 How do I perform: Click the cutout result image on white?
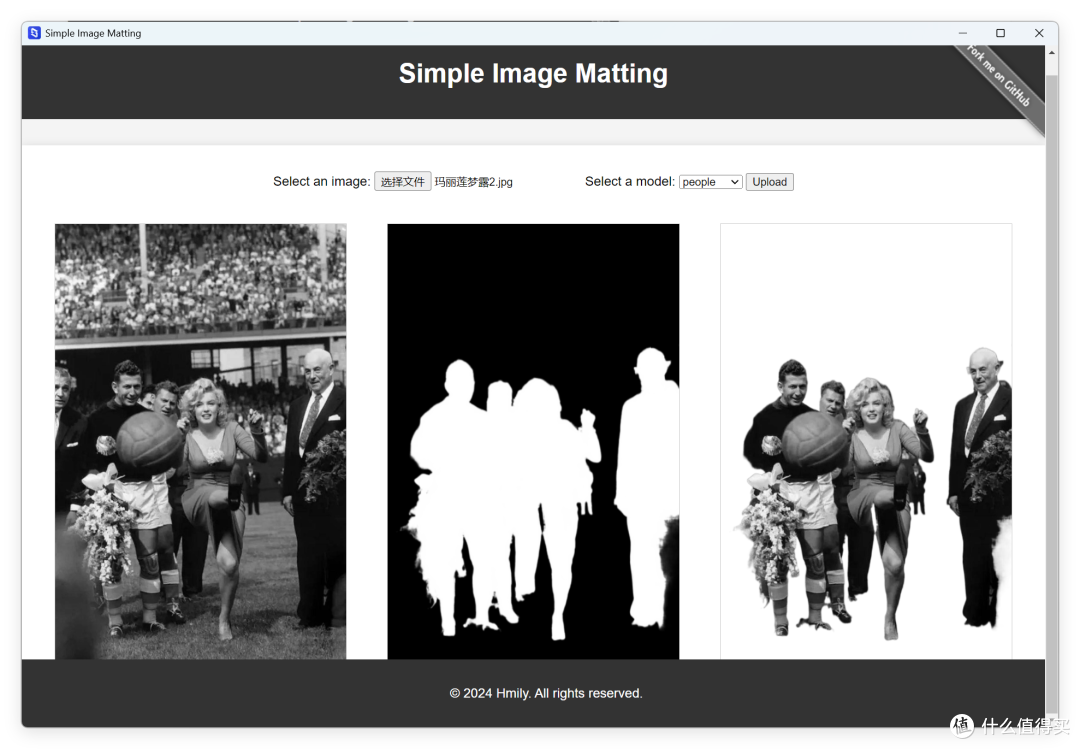coord(866,441)
